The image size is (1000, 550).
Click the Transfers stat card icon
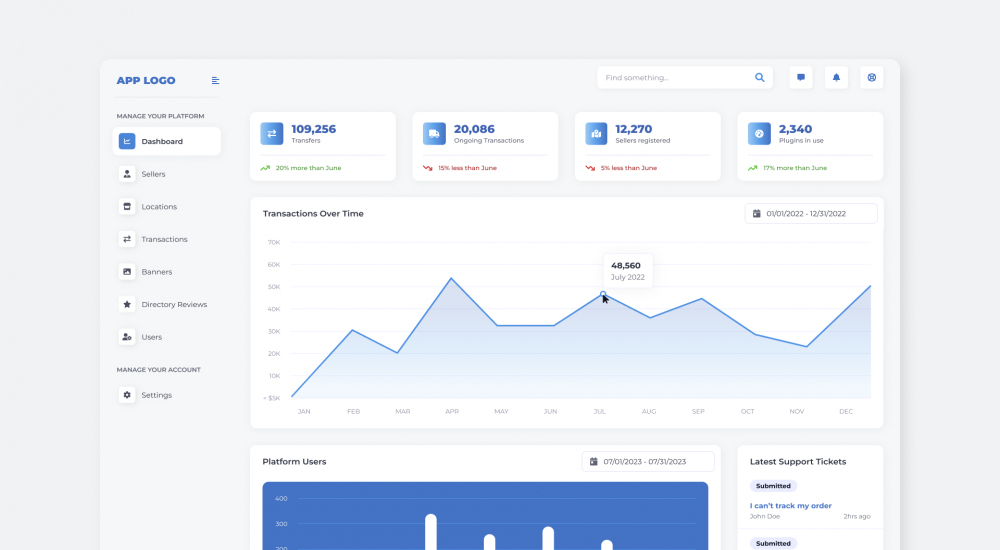(x=272, y=134)
